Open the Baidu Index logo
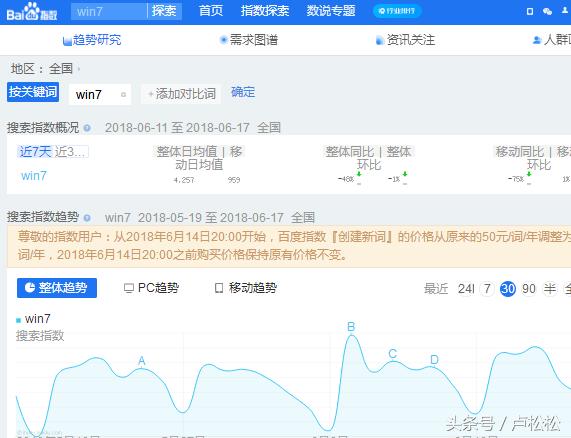 pyautogui.click(x=32, y=12)
